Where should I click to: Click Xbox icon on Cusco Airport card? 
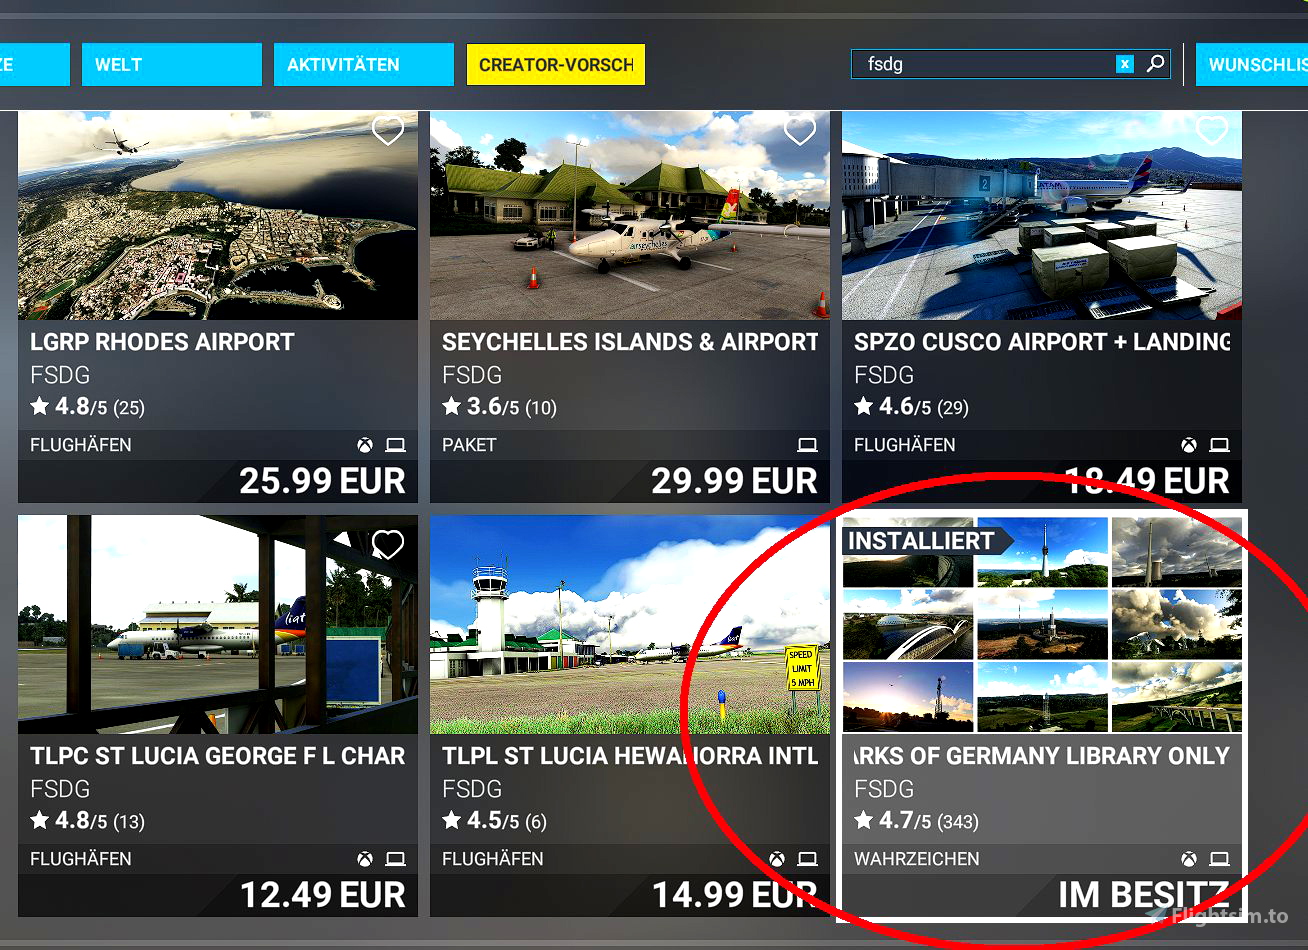pos(1189,445)
